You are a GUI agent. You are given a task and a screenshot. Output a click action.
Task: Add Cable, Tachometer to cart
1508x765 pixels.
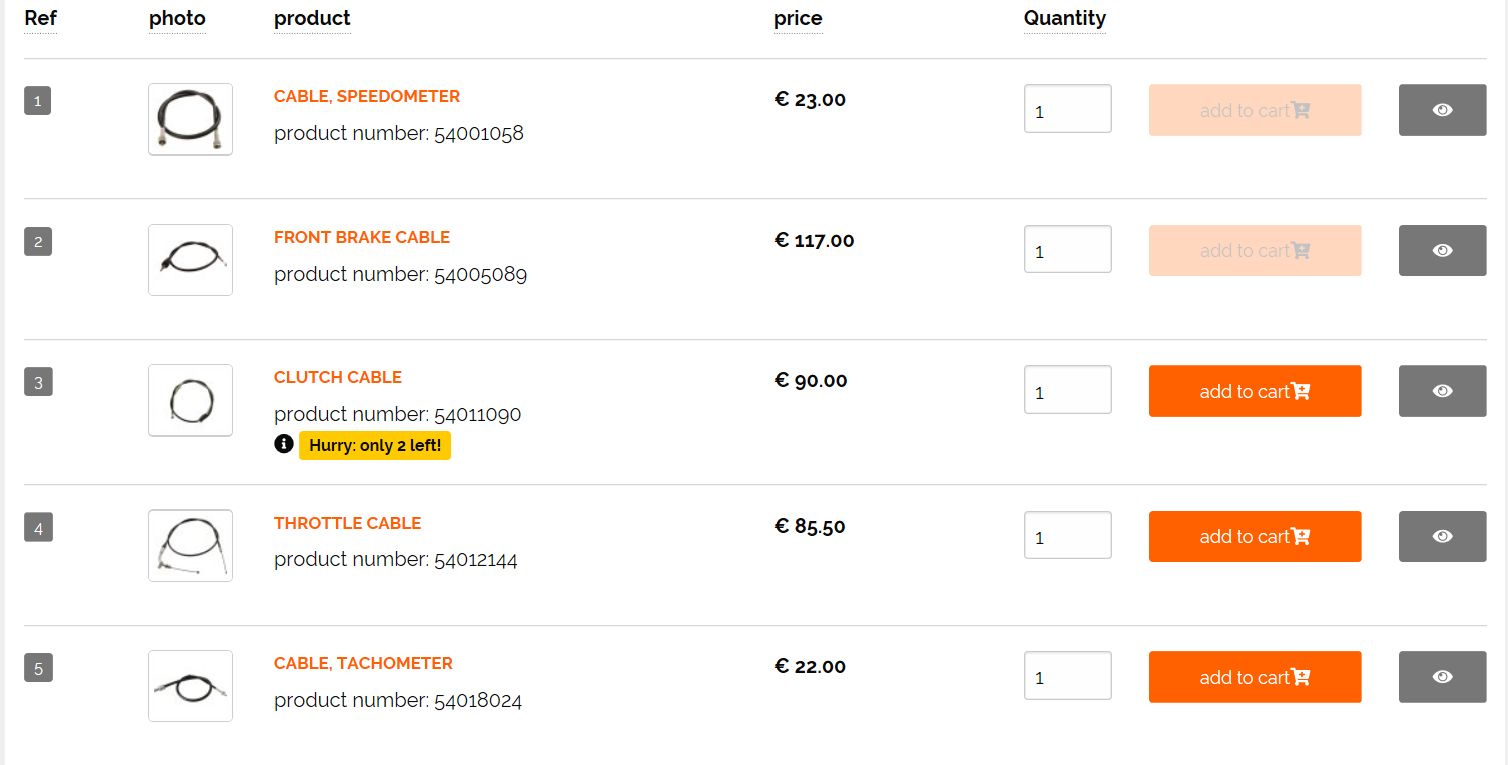(x=1254, y=677)
